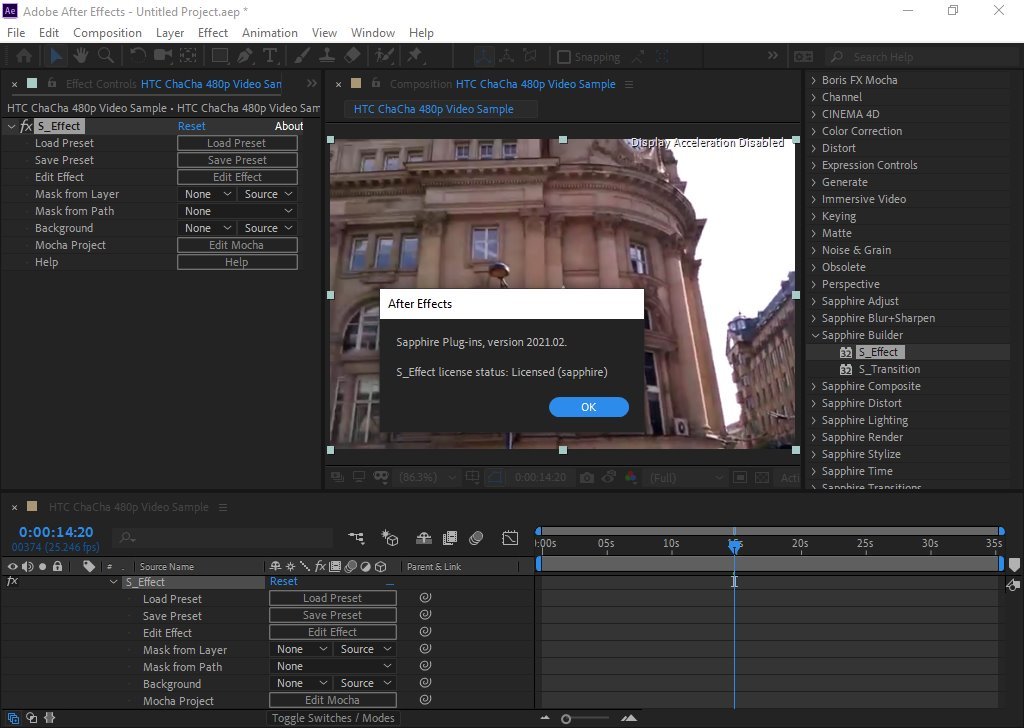Click the Video eye column header in timeline
This screenshot has height=728, width=1024.
(x=12, y=566)
